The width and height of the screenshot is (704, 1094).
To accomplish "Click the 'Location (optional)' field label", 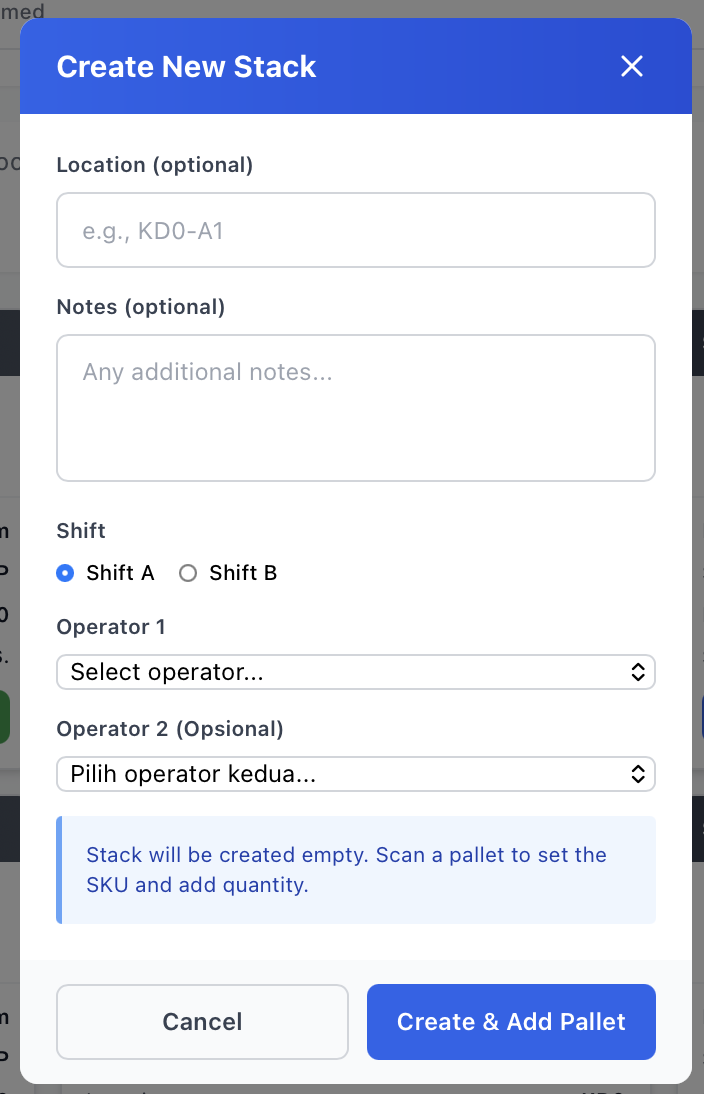I will pos(155,165).
